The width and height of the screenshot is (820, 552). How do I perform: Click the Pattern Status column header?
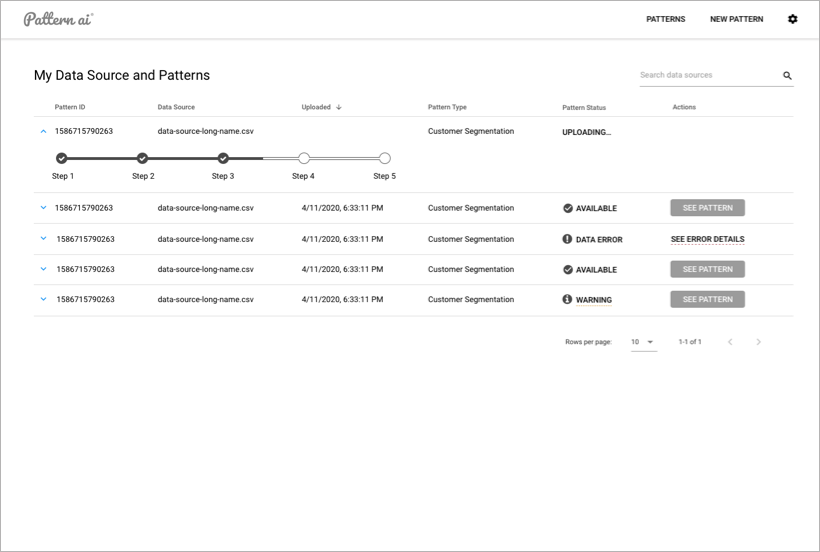pyautogui.click(x=584, y=107)
